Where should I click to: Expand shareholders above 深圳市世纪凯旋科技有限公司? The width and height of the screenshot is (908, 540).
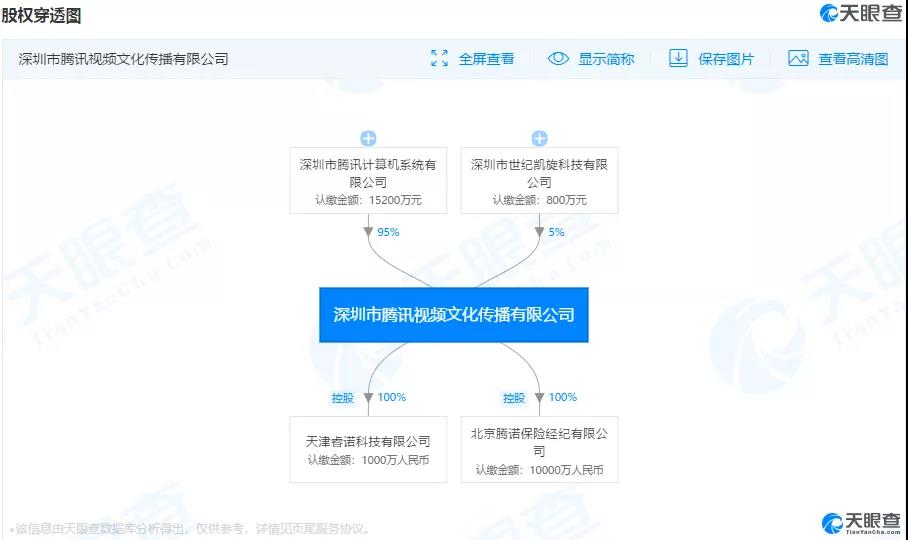pyautogui.click(x=539, y=138)
